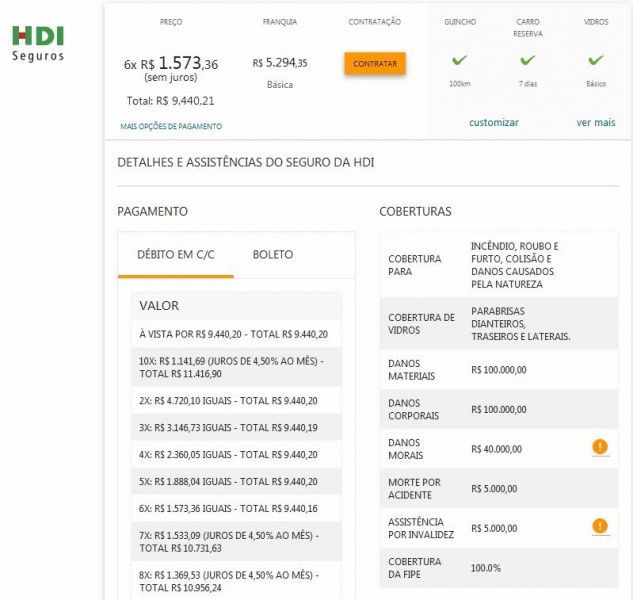633x600 pixels.
Task: Click the Cobertura da FIPE 100.0% value
Action: click(486, 568)
